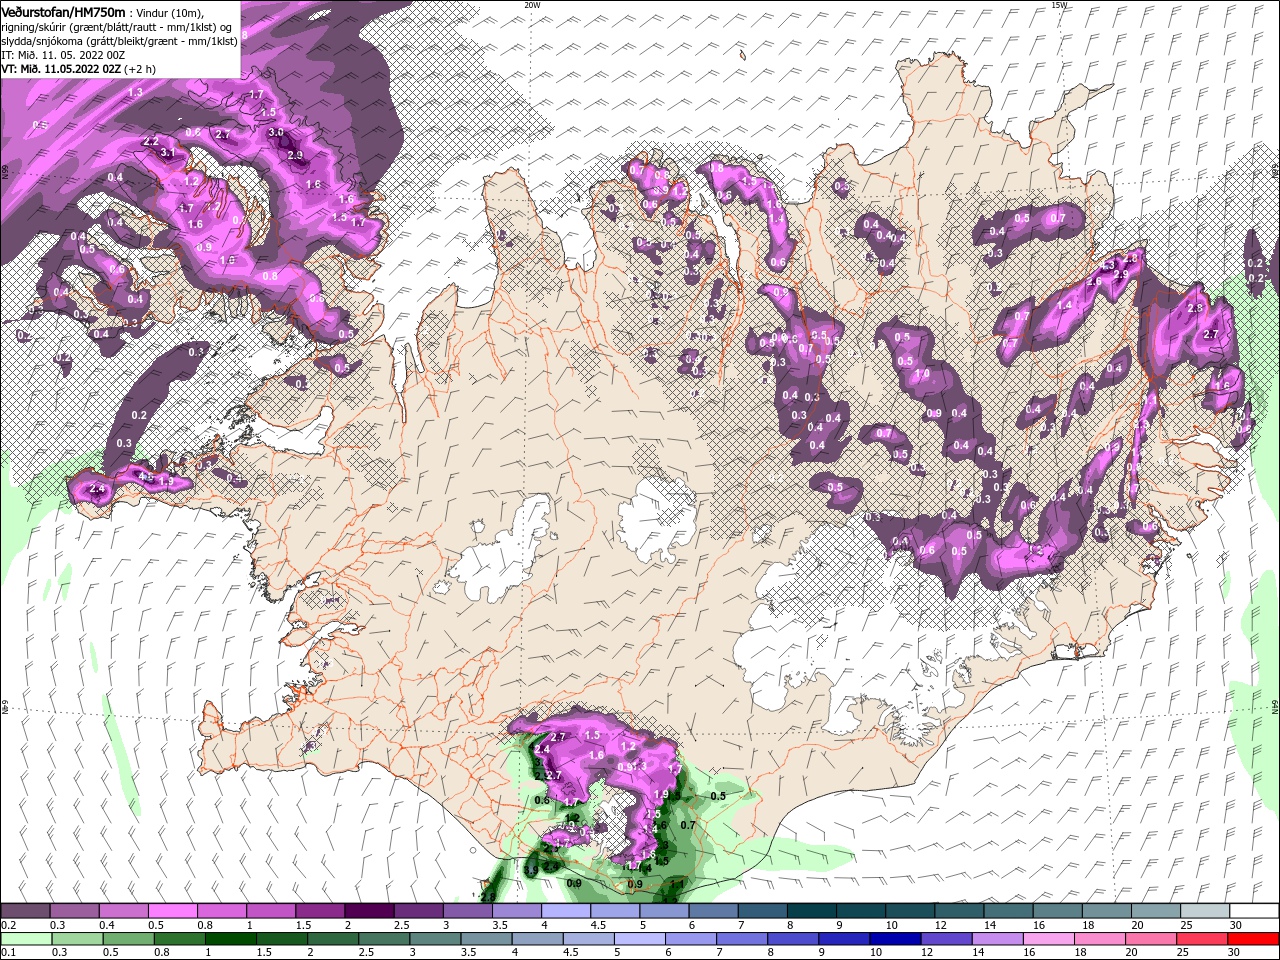Pick the lower legend swatch between 0.1 and 0.3

click(26, 939)
